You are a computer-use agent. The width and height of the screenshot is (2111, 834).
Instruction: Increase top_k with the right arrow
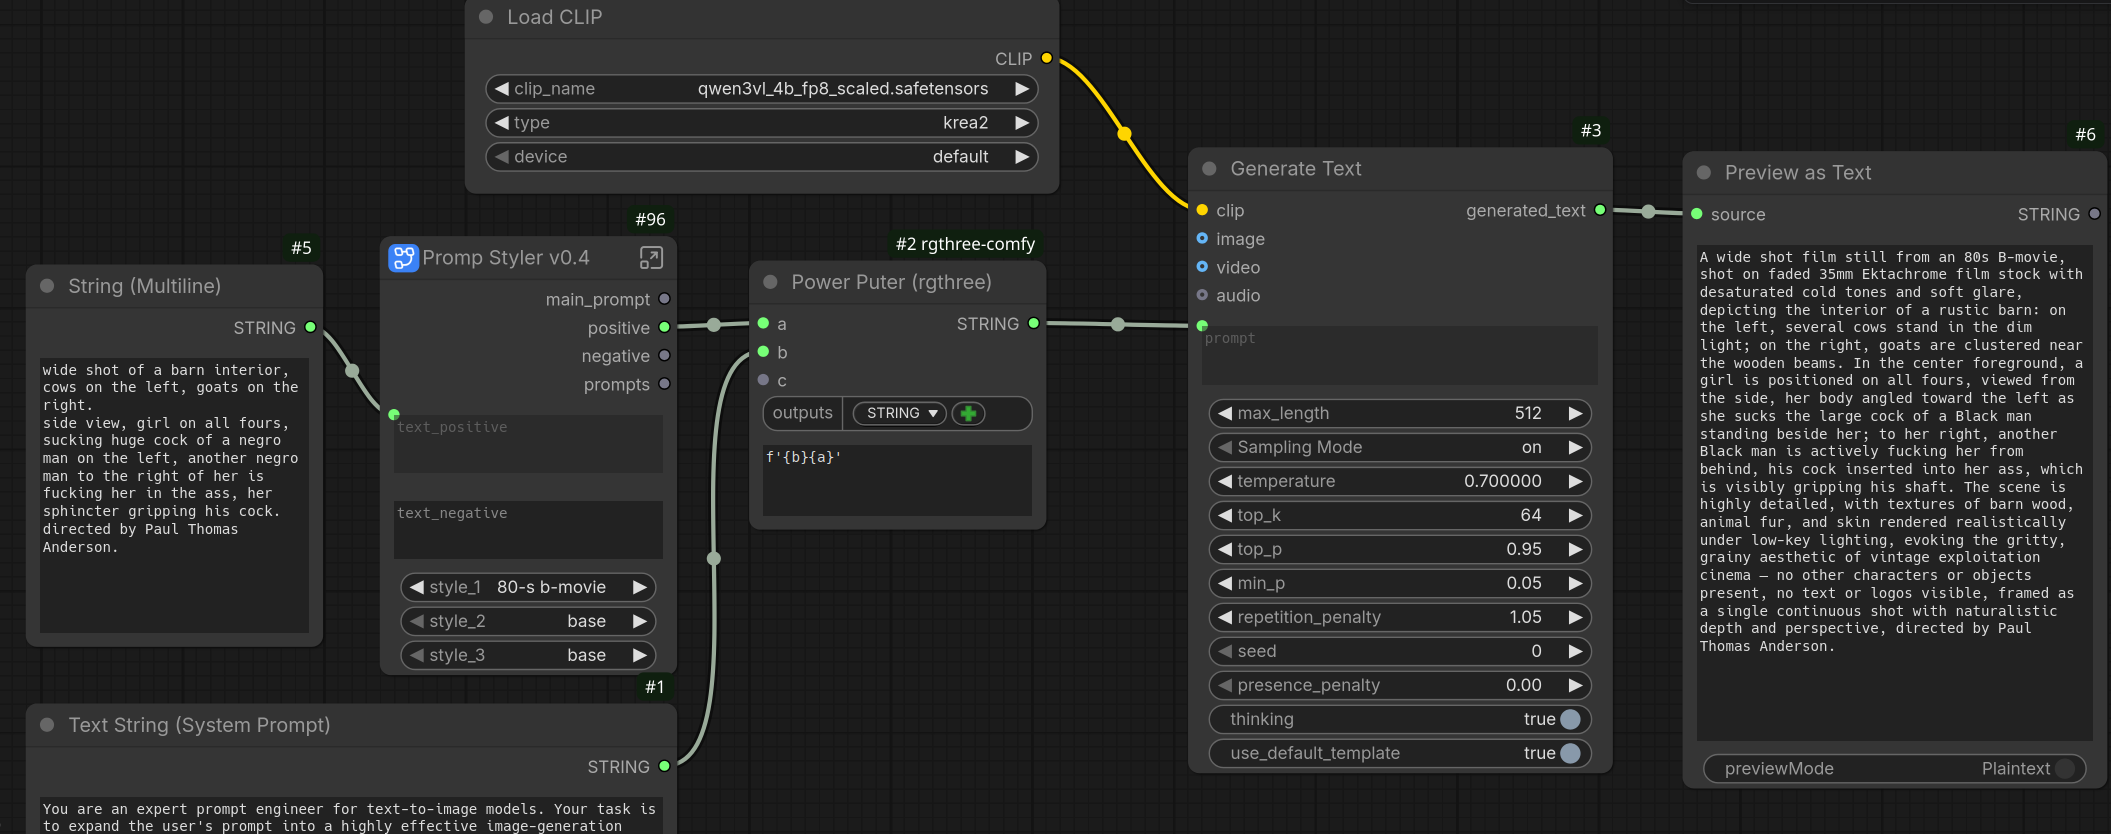click(1575, 515)
